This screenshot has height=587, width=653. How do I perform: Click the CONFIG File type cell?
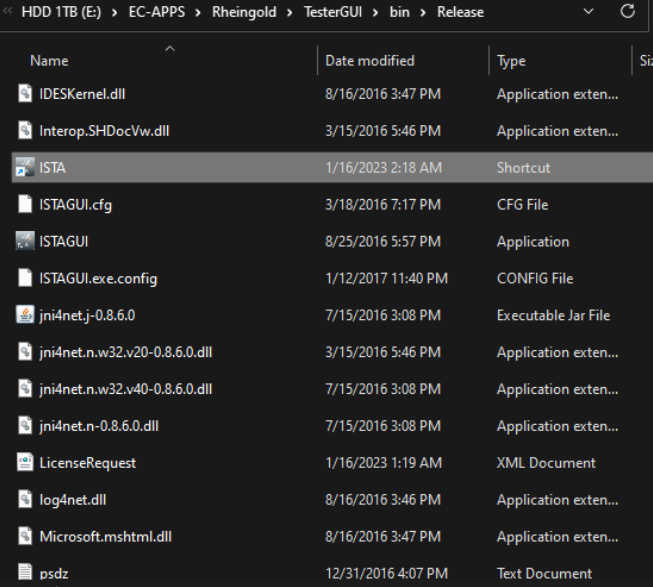pyautogui.click(x=535, y=279)
